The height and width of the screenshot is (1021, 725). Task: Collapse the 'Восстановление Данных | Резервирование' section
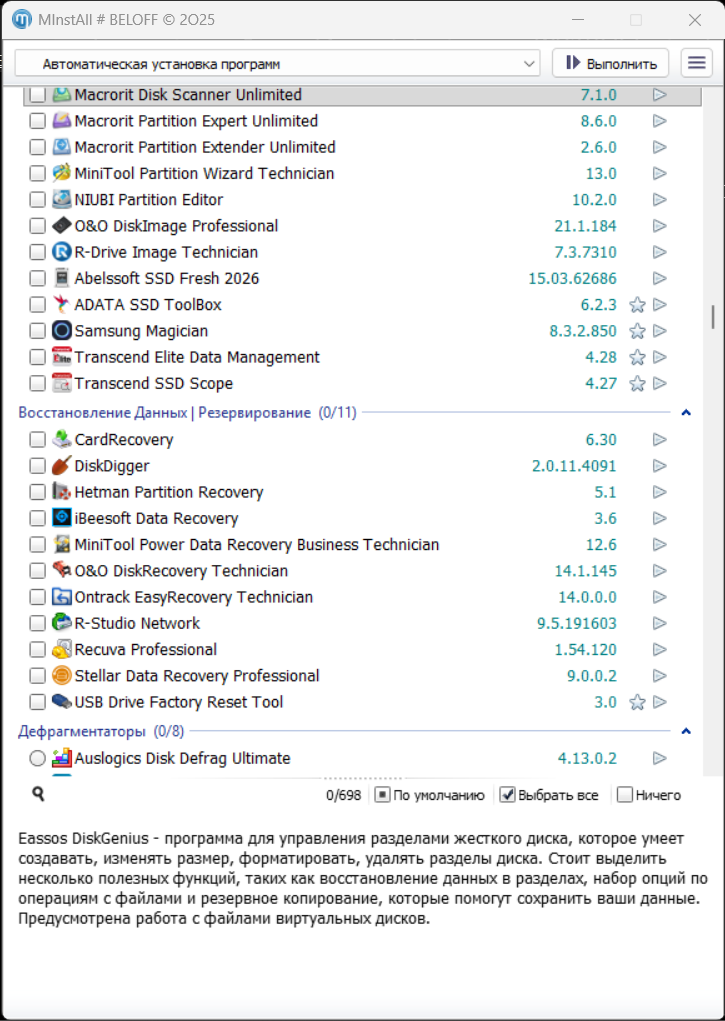(x=686, y=412)
